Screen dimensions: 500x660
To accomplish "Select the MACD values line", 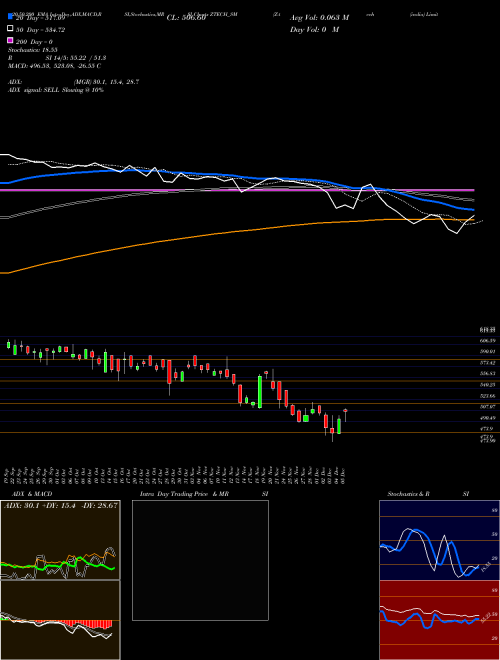I will coord(54,66).
